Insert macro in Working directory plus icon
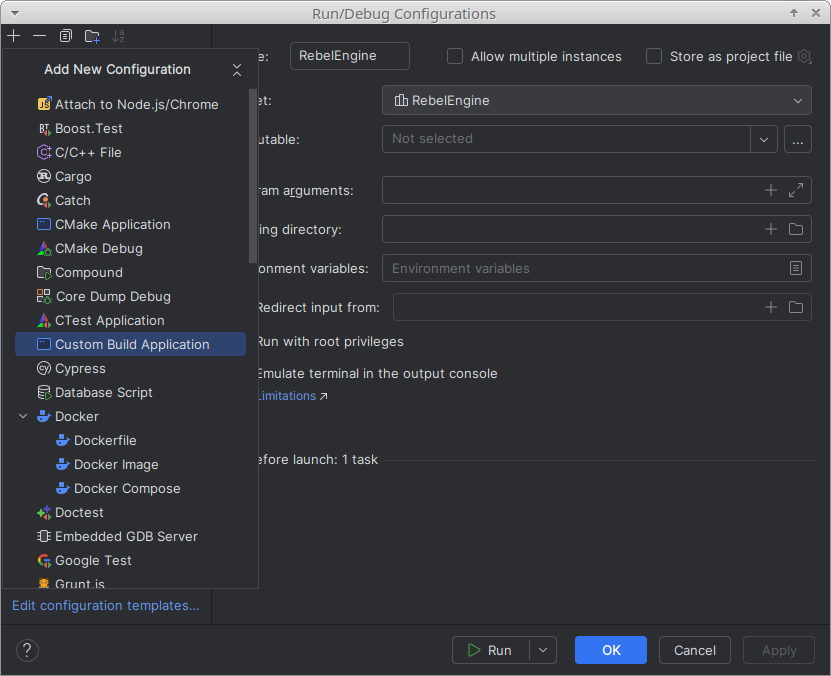Screen dimensions: 831x676 click(771, 229)
